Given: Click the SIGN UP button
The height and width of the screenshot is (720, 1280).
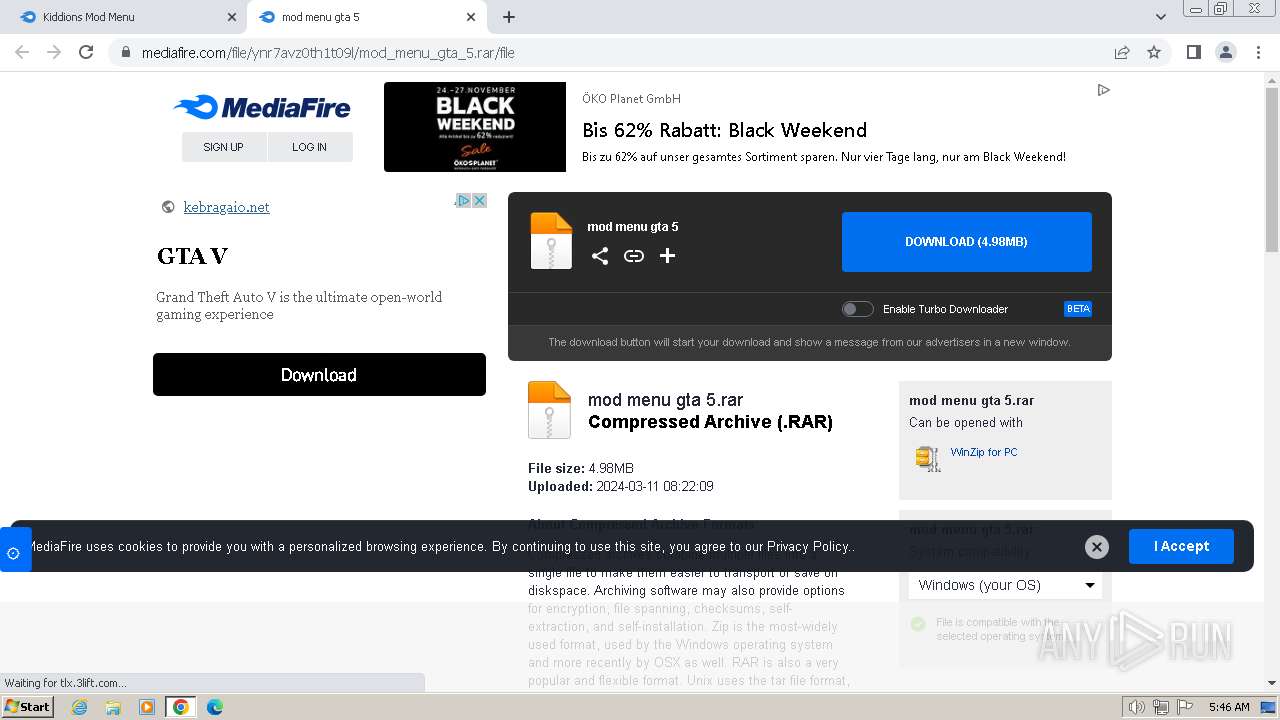Looking at the screenshot, I should [x=224, y=147].
